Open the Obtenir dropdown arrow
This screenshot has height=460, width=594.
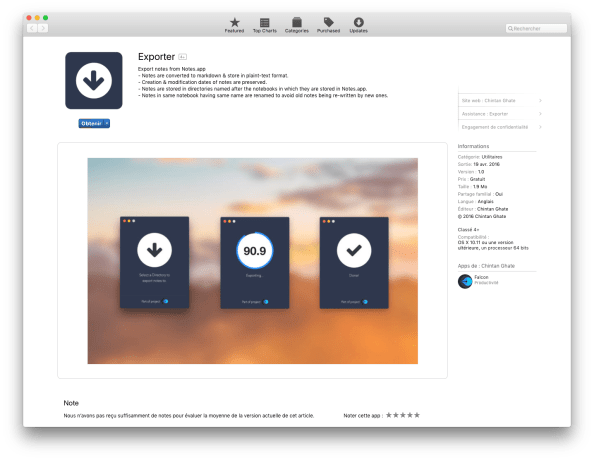(107, 124)
